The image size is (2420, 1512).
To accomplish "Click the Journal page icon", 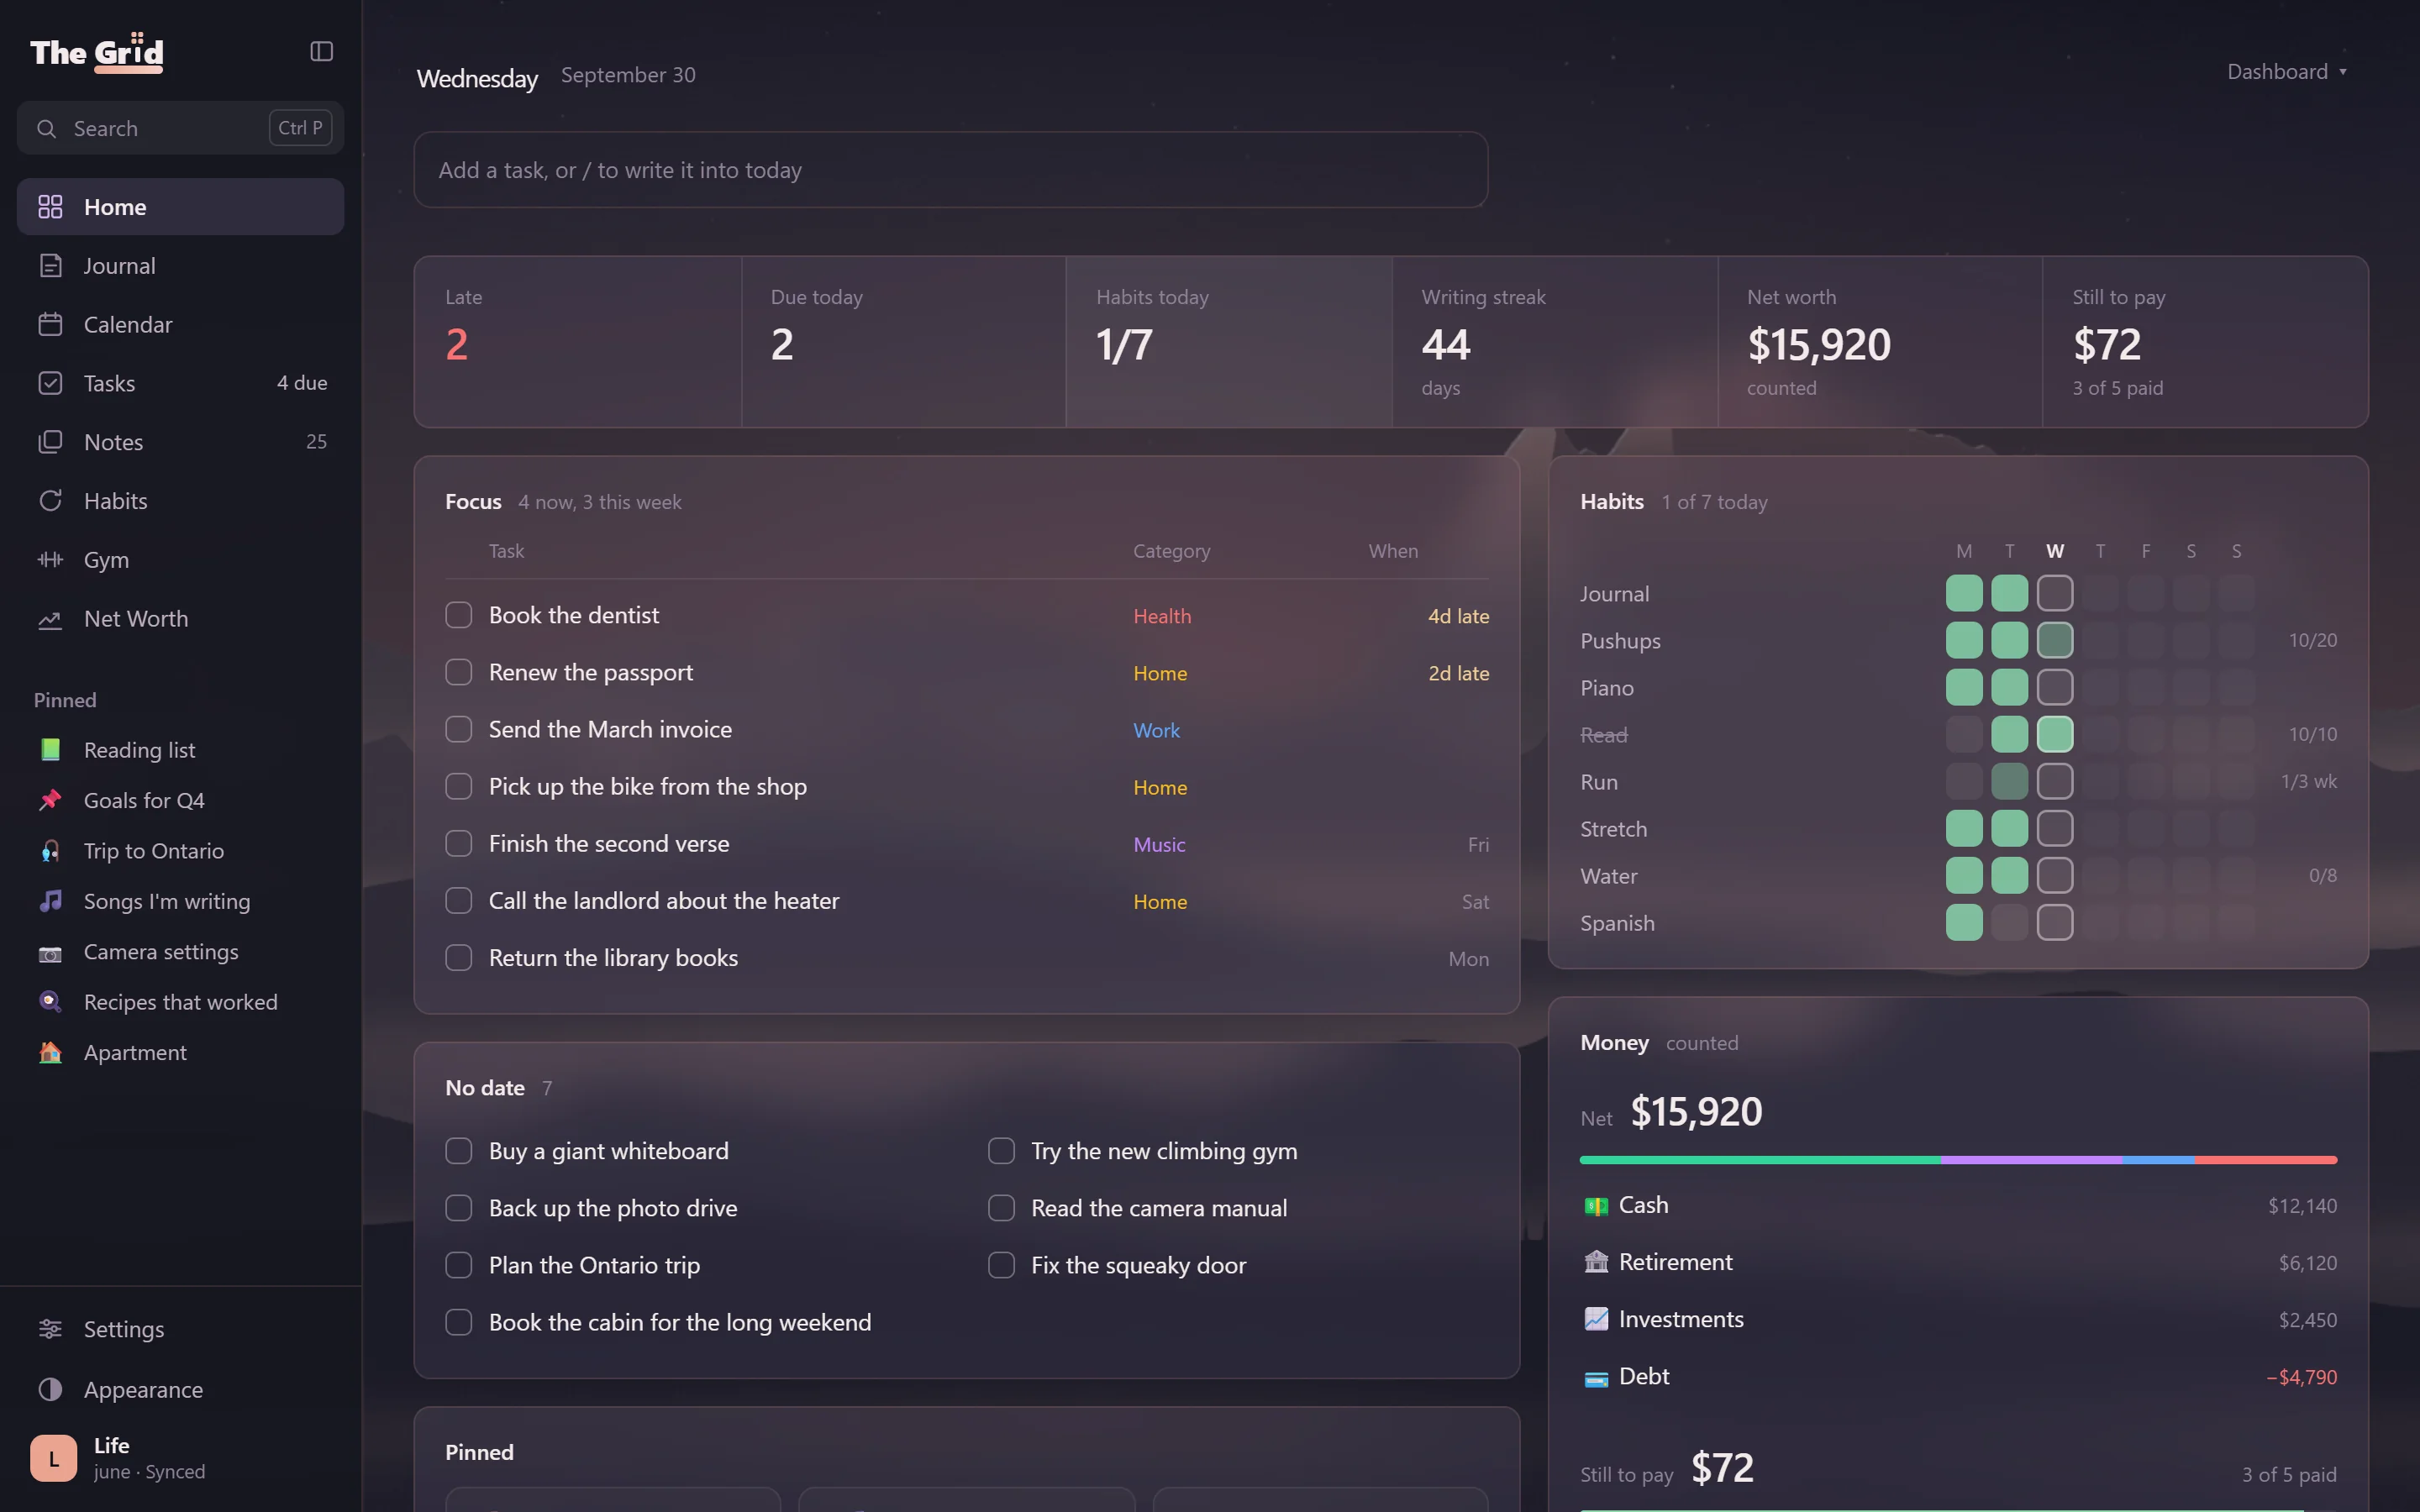I will [x=50, y=266].
